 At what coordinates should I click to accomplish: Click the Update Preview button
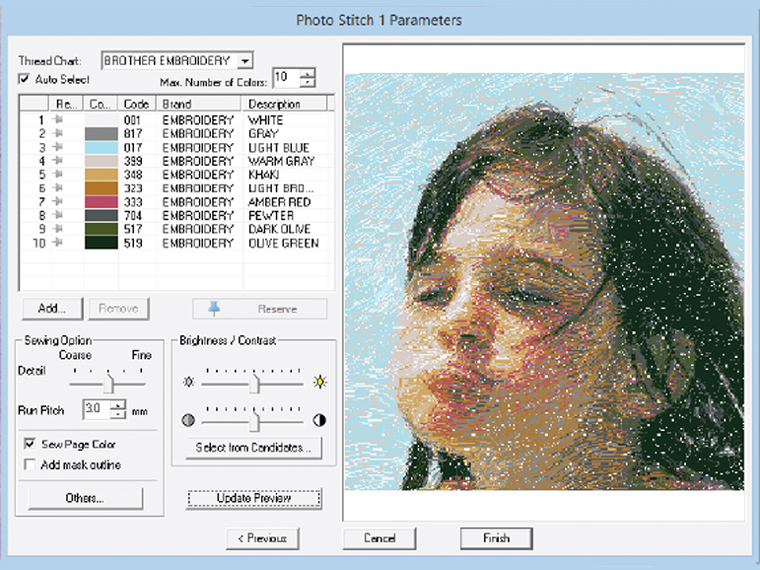tap(254, 498)
